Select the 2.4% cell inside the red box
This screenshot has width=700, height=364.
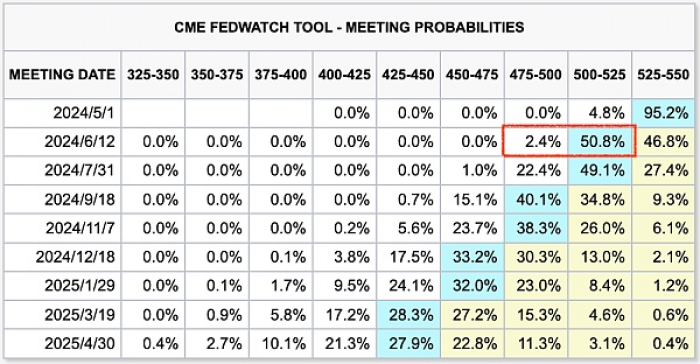536,142
